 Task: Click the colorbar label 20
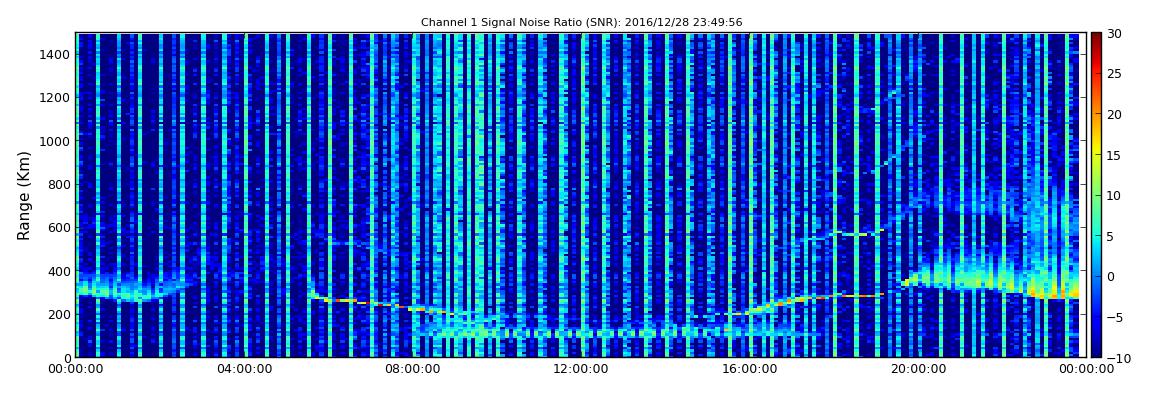pyautogui.click(x=1115, y=114)
